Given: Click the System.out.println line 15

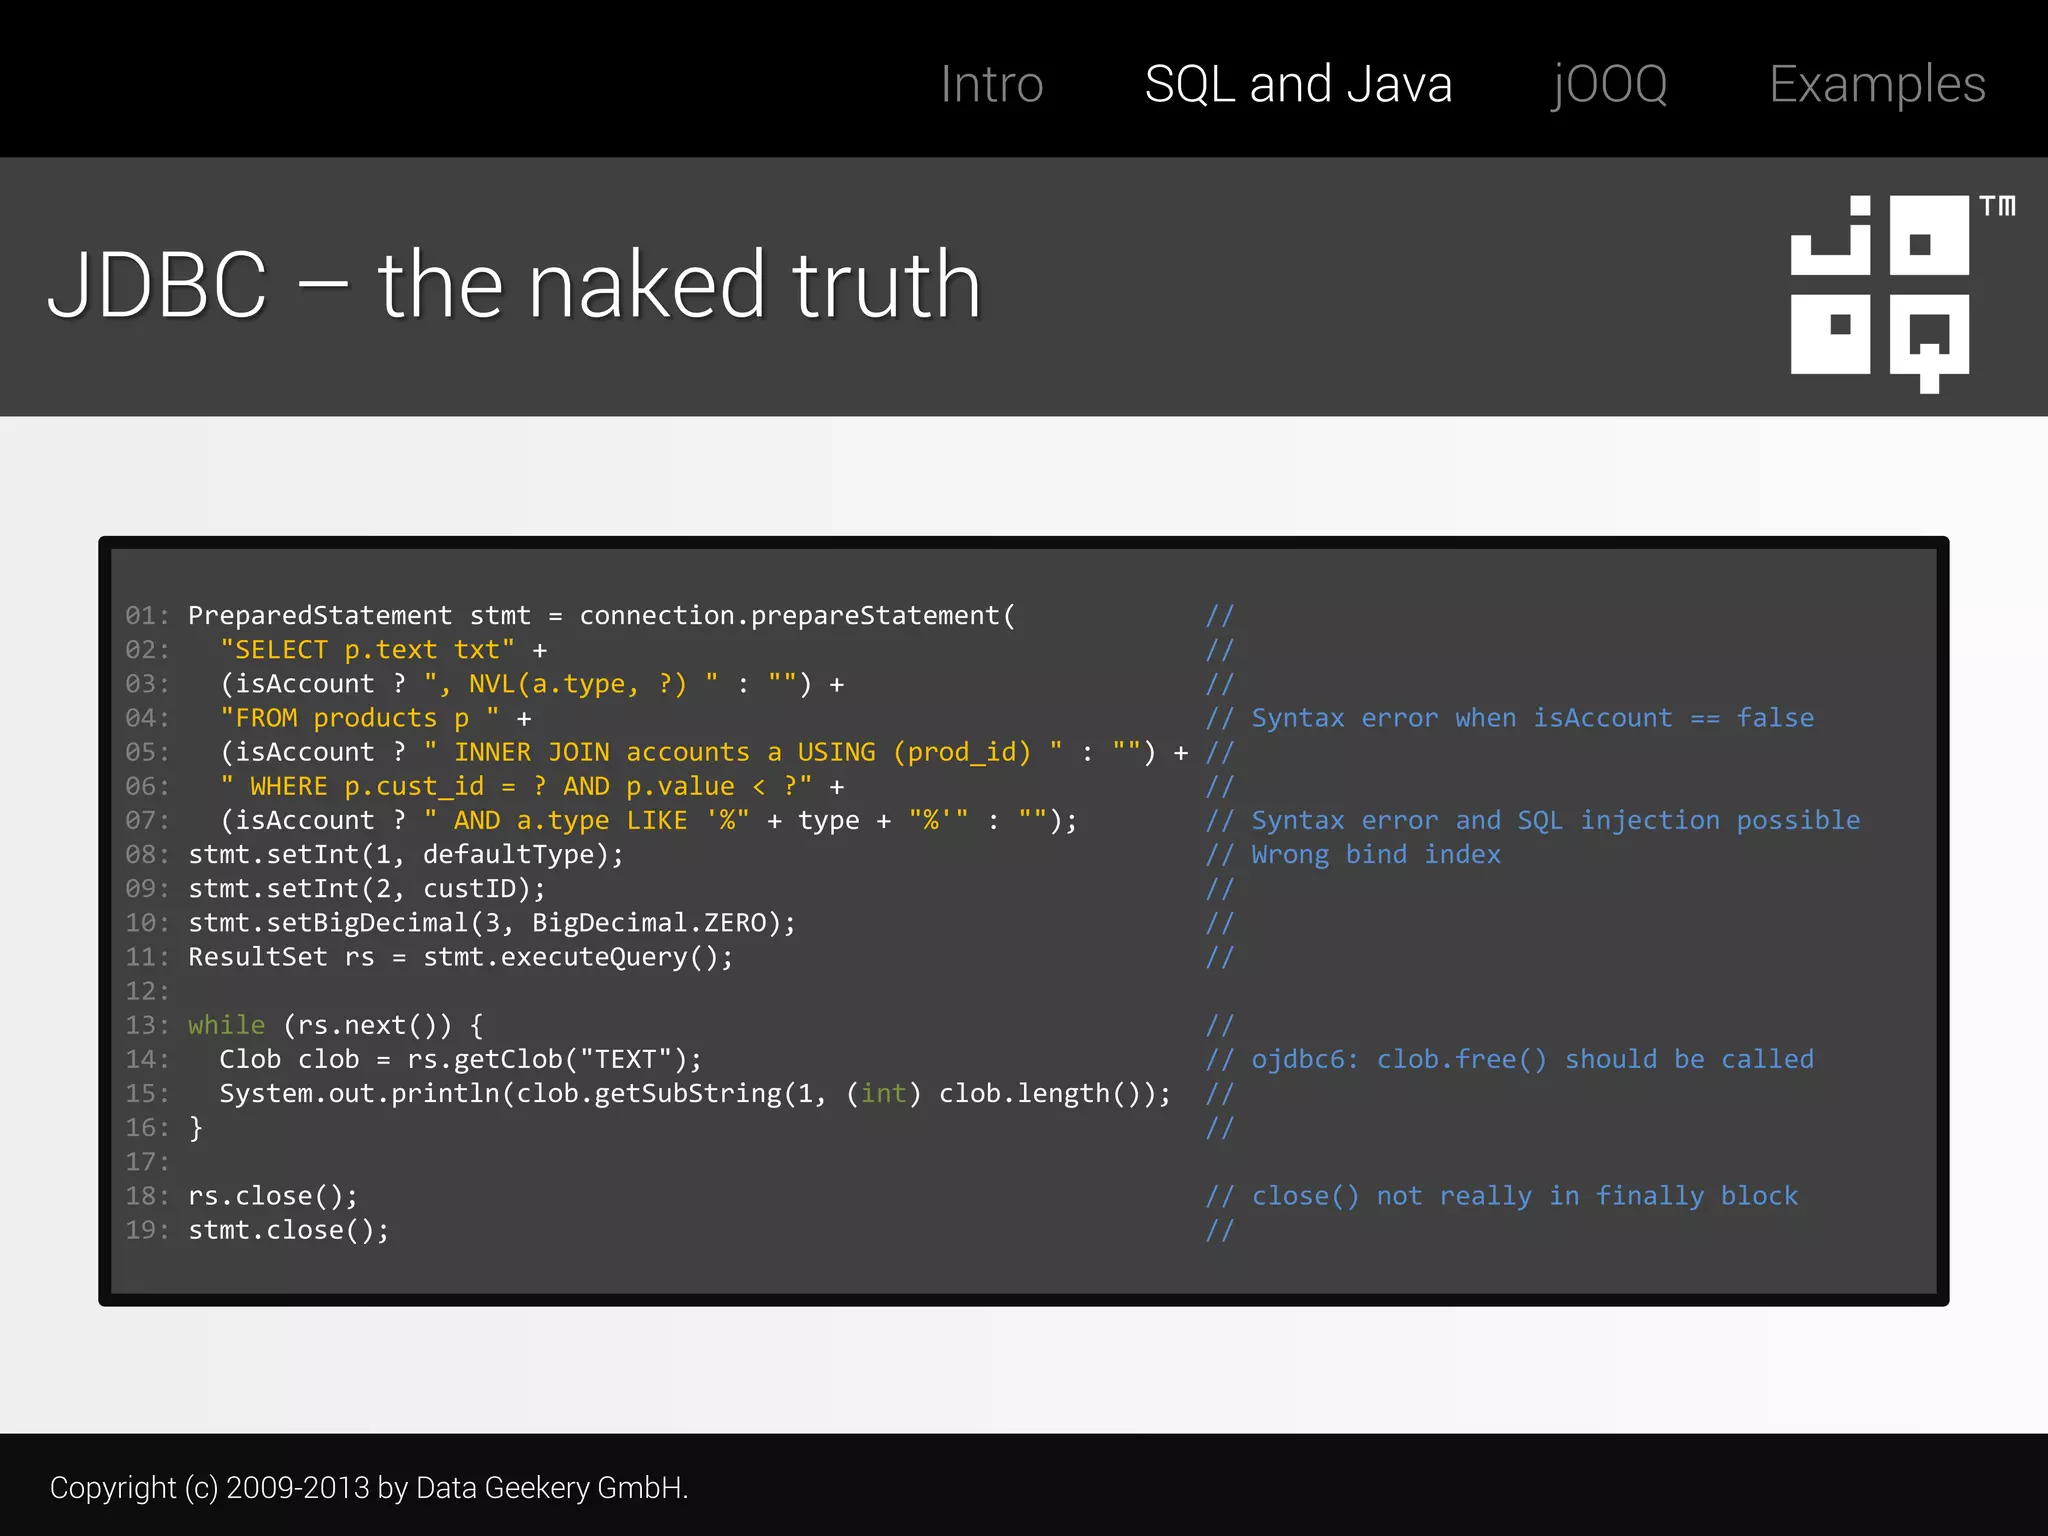Looking at the screenshot, I should tap(695, 1094).
